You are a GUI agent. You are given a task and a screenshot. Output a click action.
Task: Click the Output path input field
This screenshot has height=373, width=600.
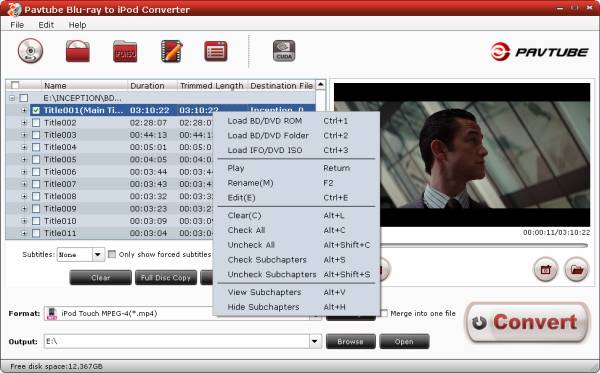click(x=177, y=341)
